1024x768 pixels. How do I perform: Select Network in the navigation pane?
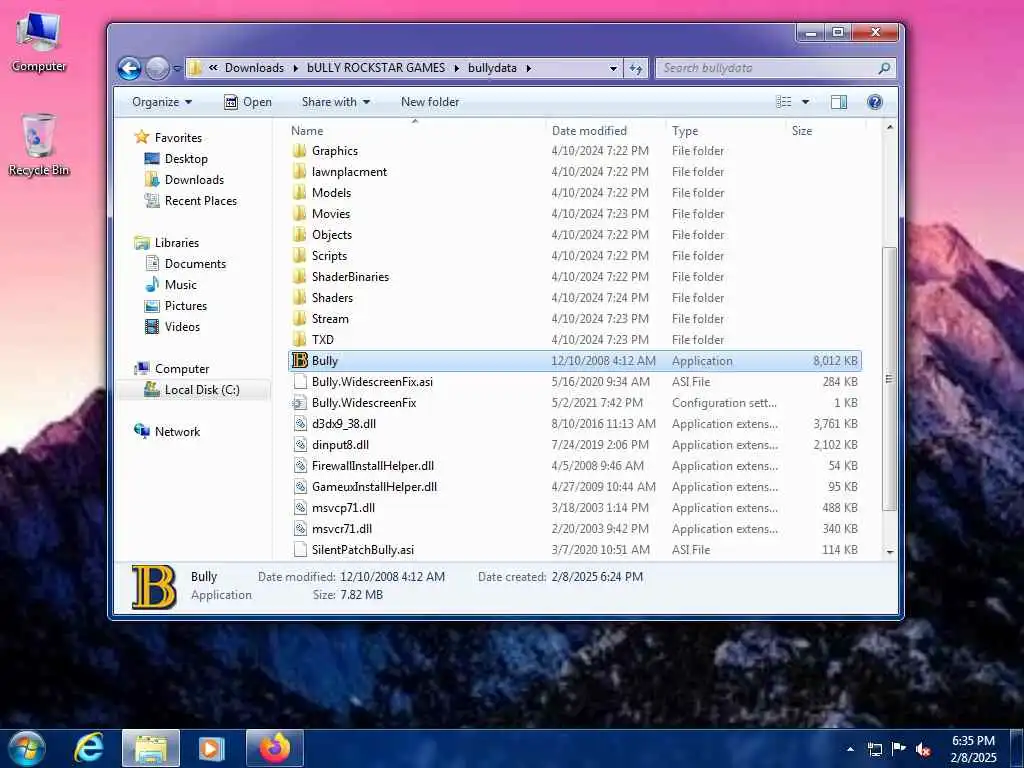pyautogui.click(x=177, y=432)
